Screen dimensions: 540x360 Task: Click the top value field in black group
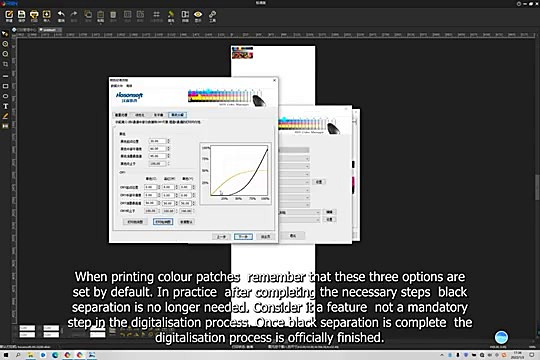157,141
